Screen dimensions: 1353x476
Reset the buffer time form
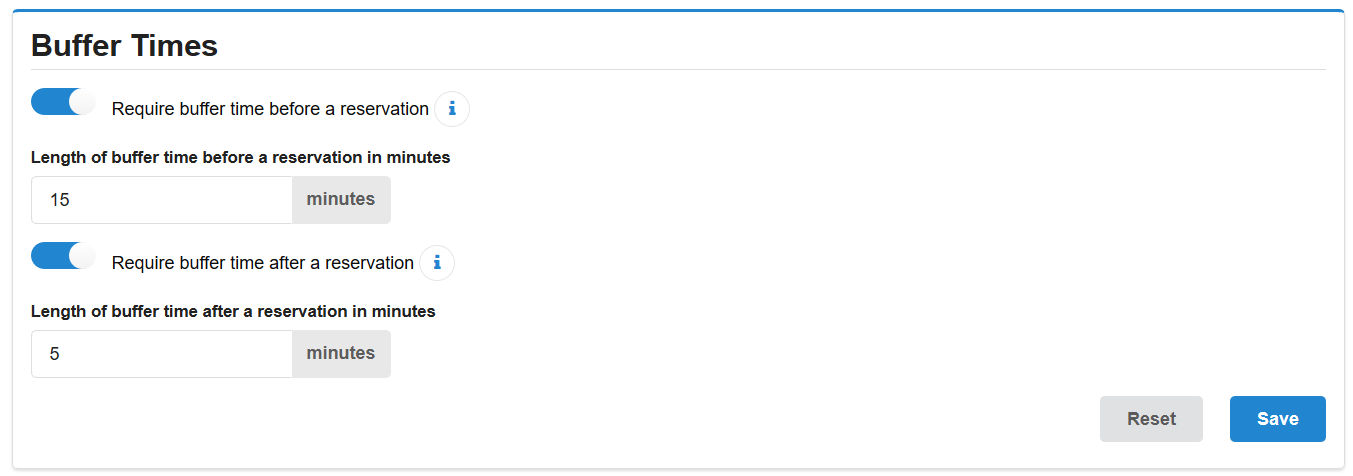[1151, 419]
